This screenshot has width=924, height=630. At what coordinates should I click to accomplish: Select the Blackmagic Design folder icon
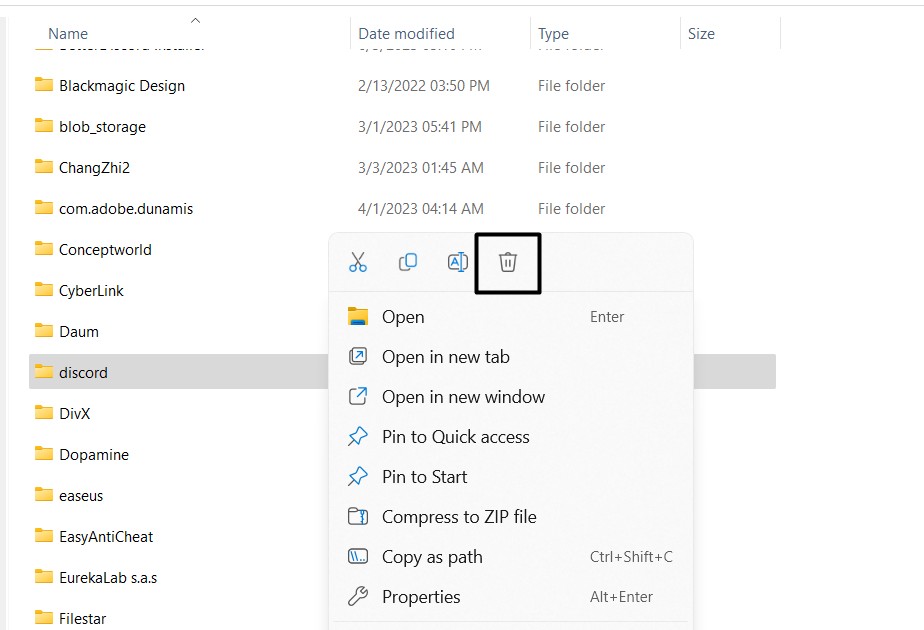click(44, 85)
